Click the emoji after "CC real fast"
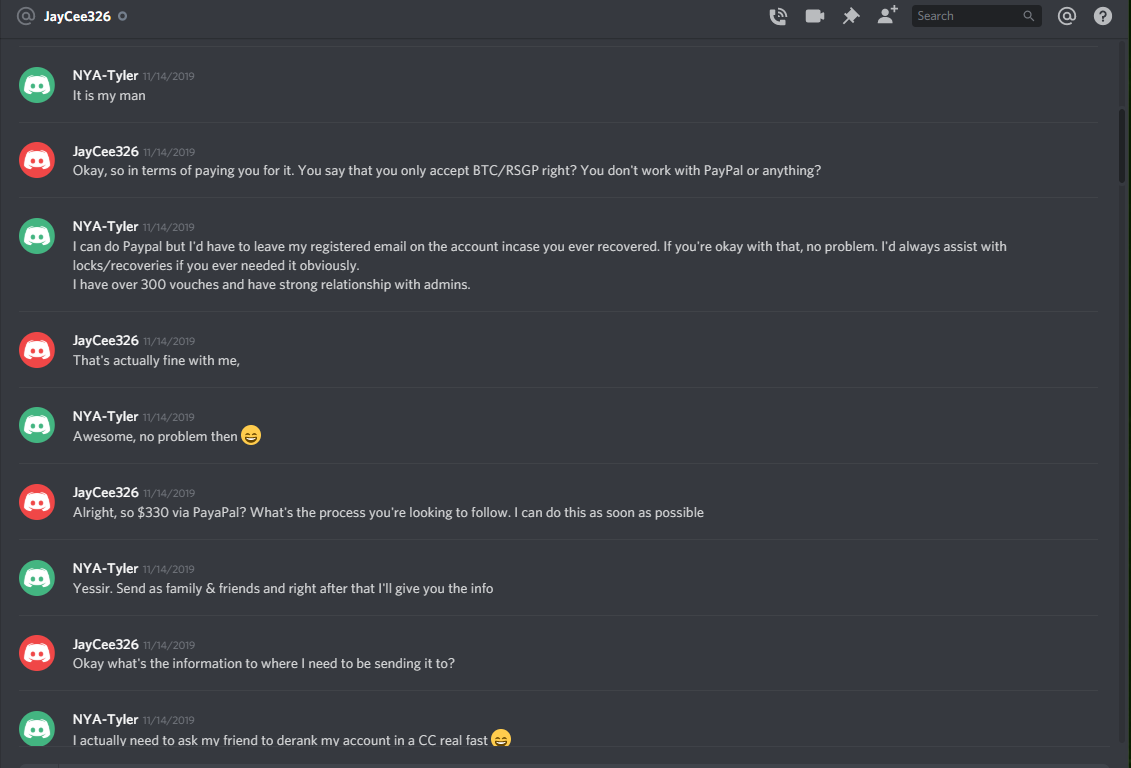The height and width of the screenshot is (768, 1131). tap(501, 740)
